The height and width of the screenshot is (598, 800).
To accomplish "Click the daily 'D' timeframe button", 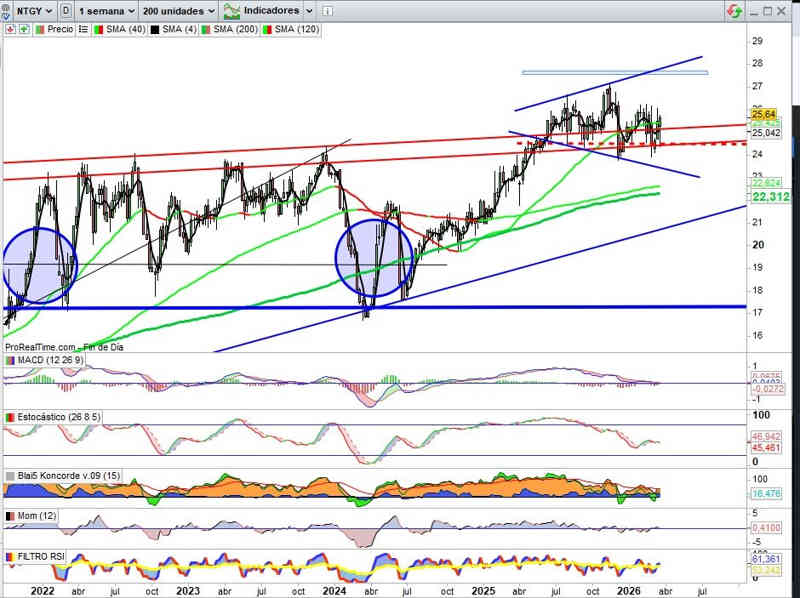I will click(65, 10).
